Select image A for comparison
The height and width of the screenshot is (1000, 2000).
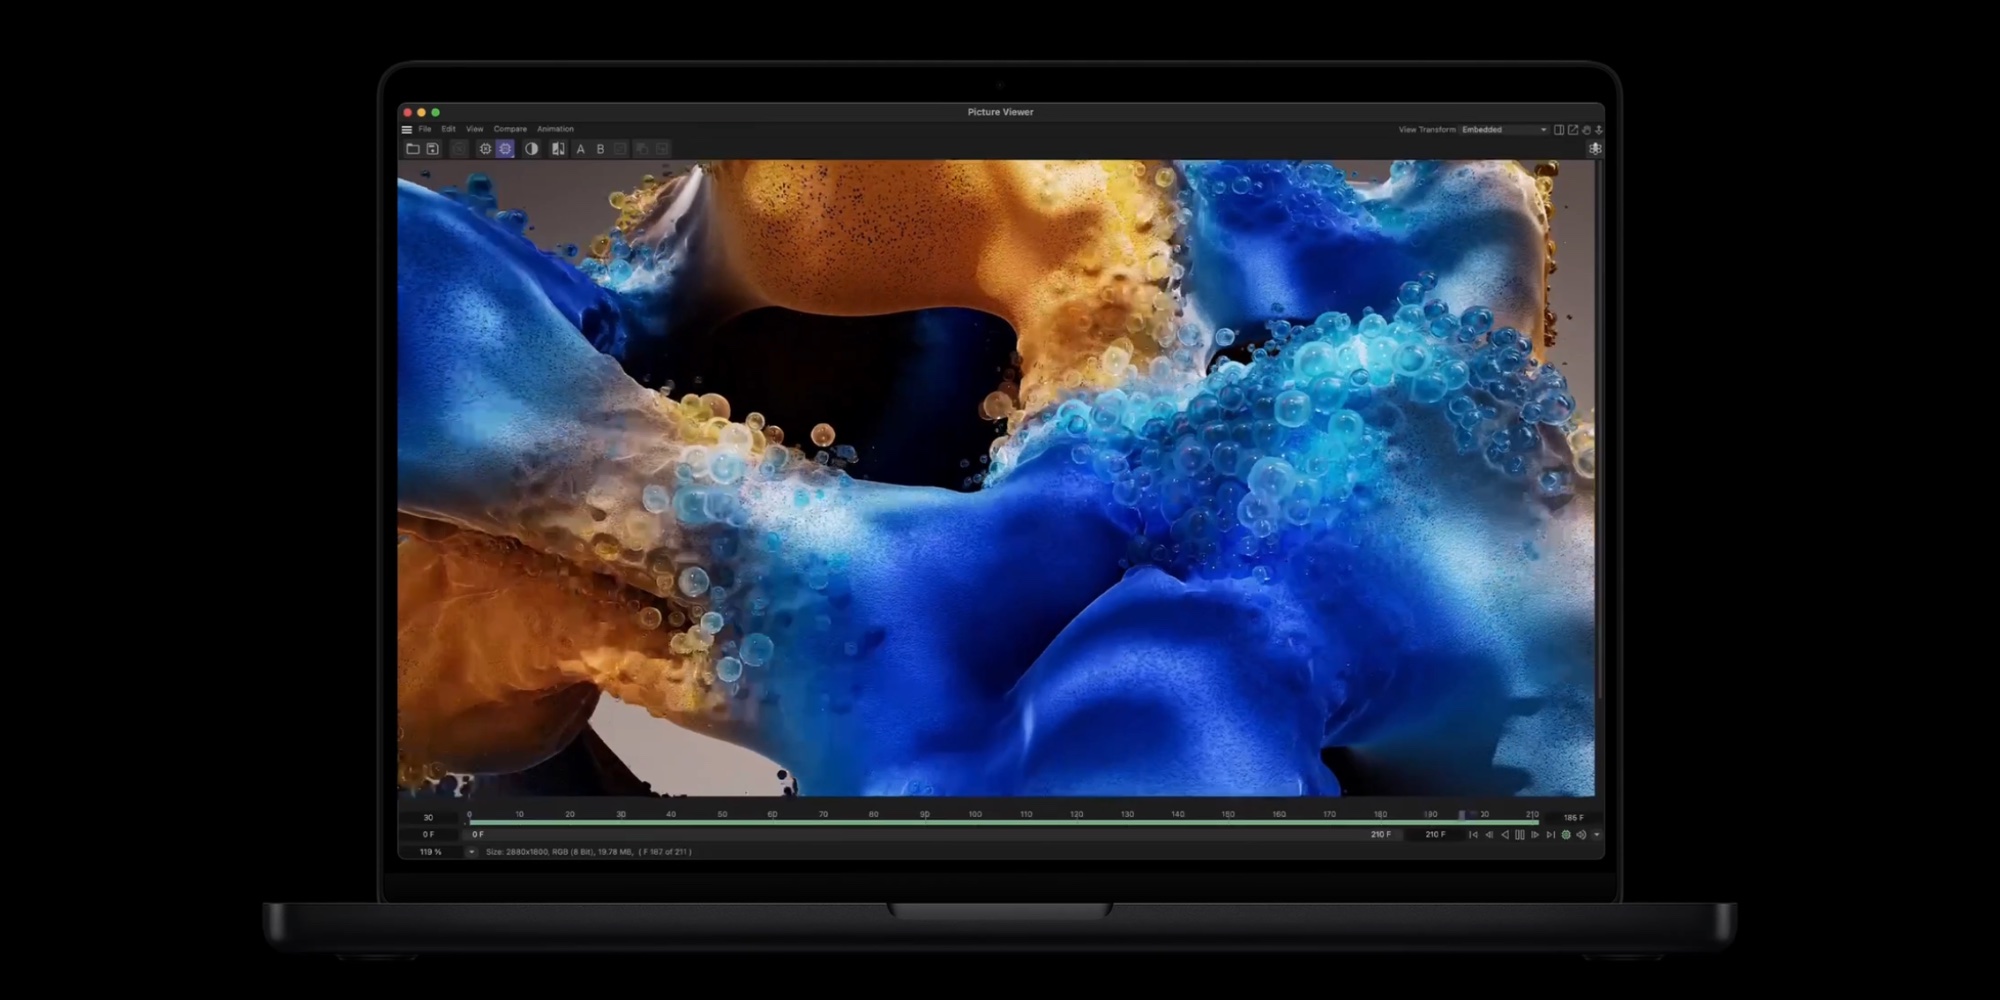[580, 148]
